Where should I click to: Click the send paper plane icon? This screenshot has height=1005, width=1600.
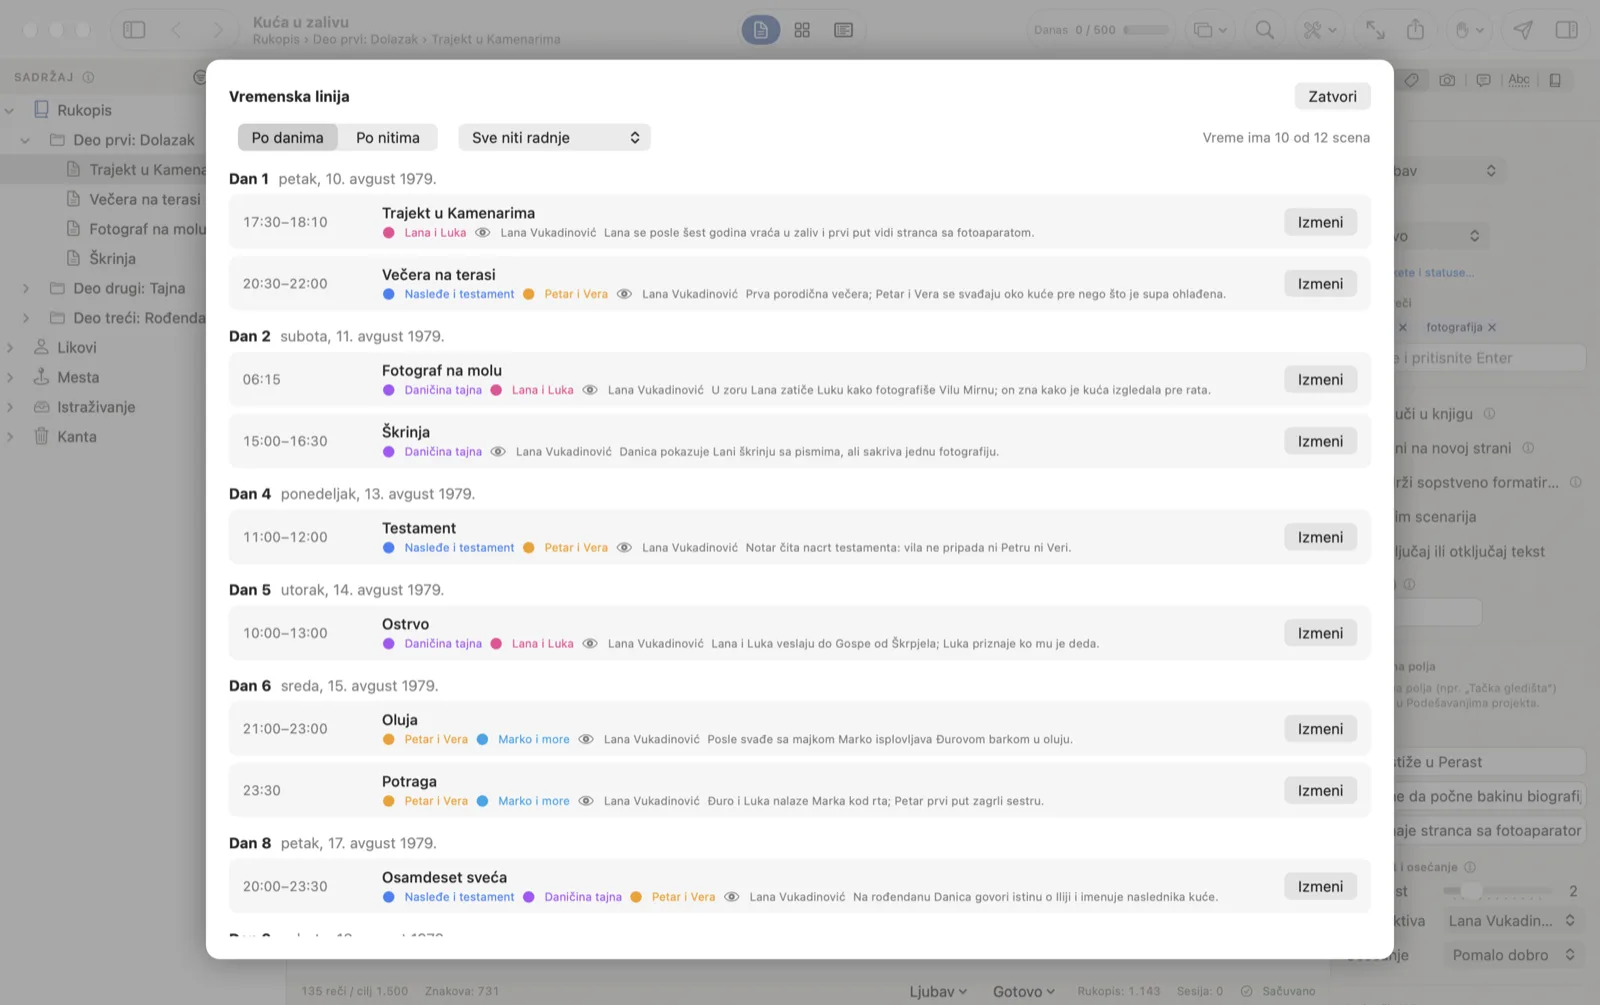pyautogui.click(x=1523, y=30)
